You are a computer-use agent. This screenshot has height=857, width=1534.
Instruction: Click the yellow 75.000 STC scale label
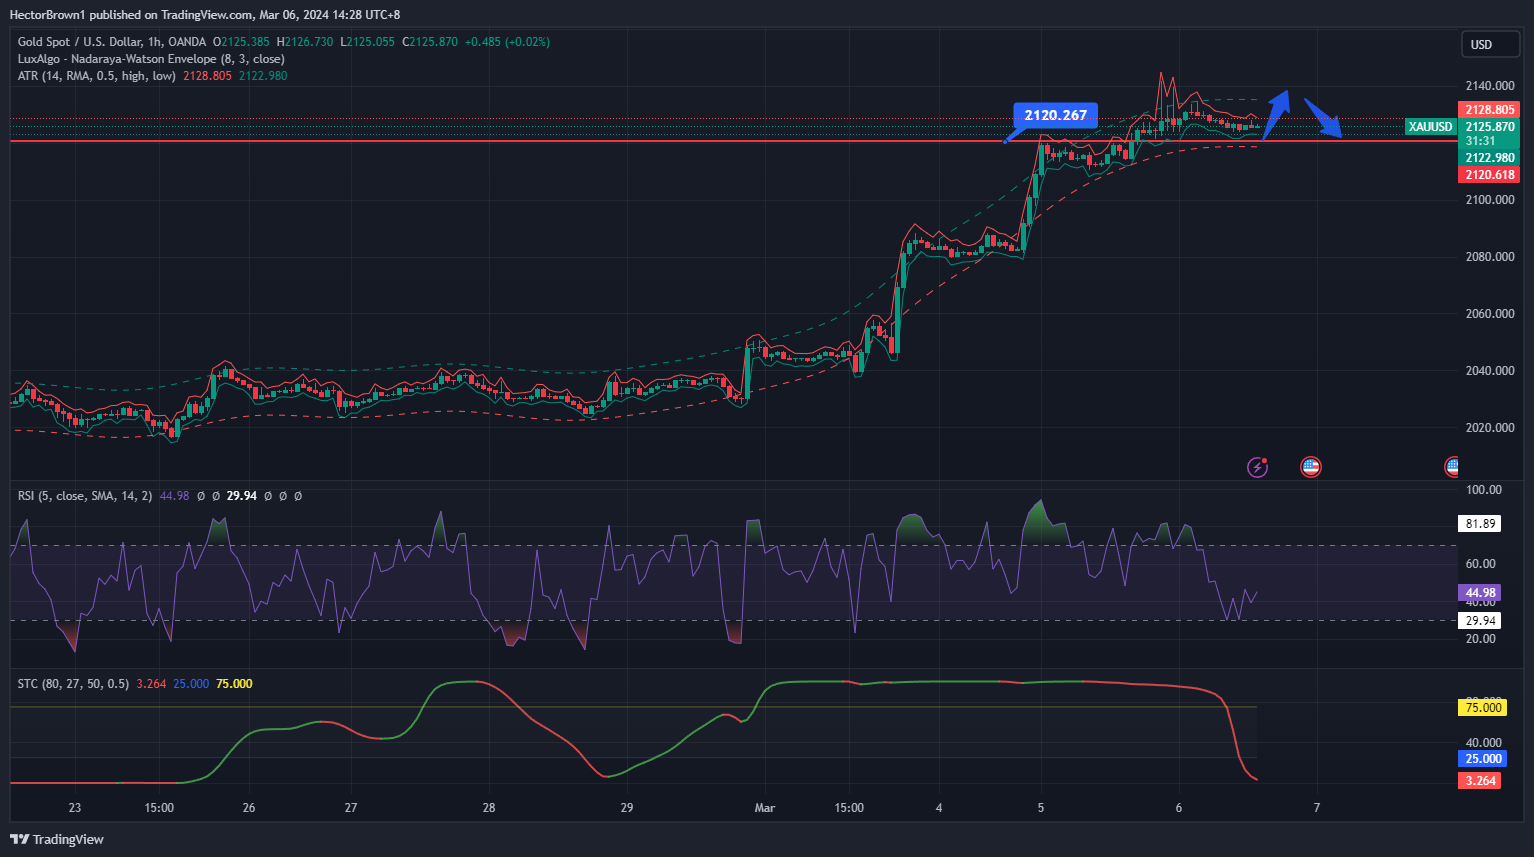point(1484,708)
